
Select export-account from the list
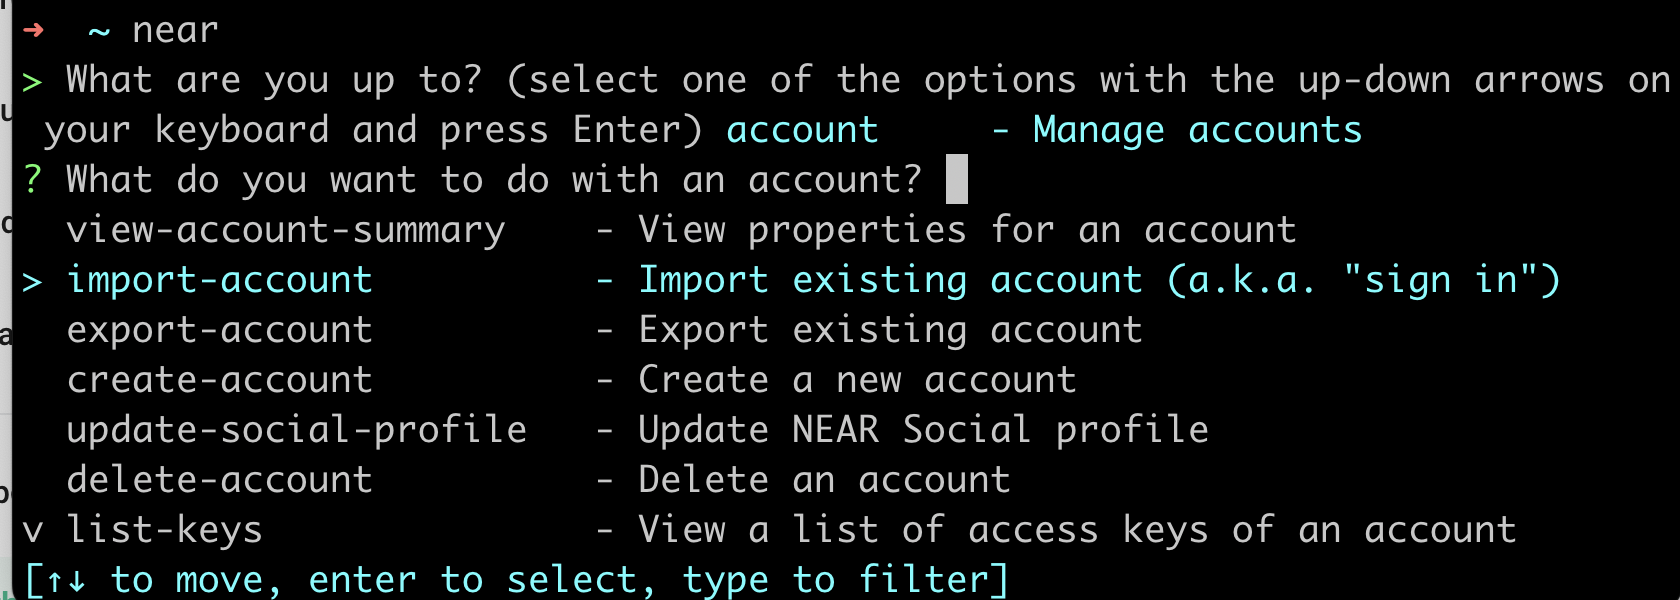pyautogui.click(x=220, y=331)
